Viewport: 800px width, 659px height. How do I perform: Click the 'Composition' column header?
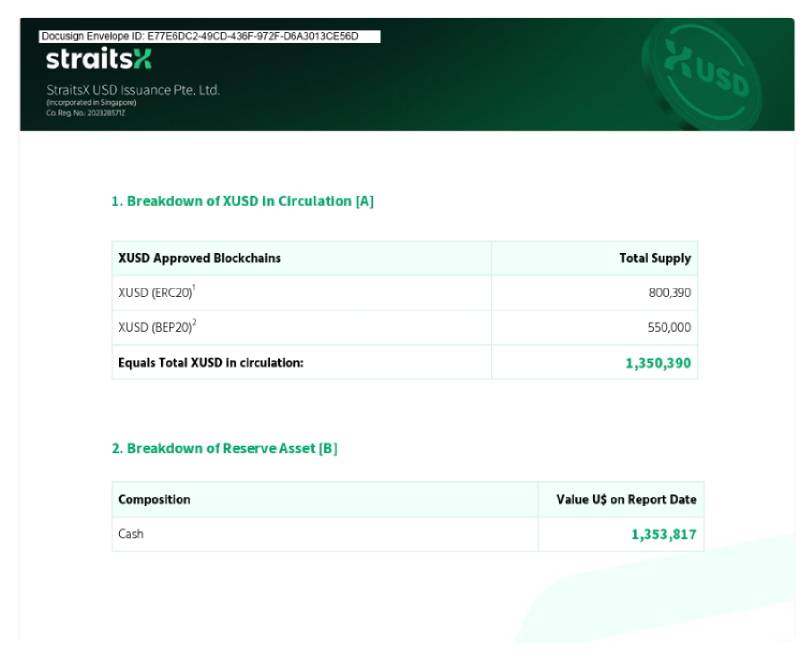tap(154, 499)
